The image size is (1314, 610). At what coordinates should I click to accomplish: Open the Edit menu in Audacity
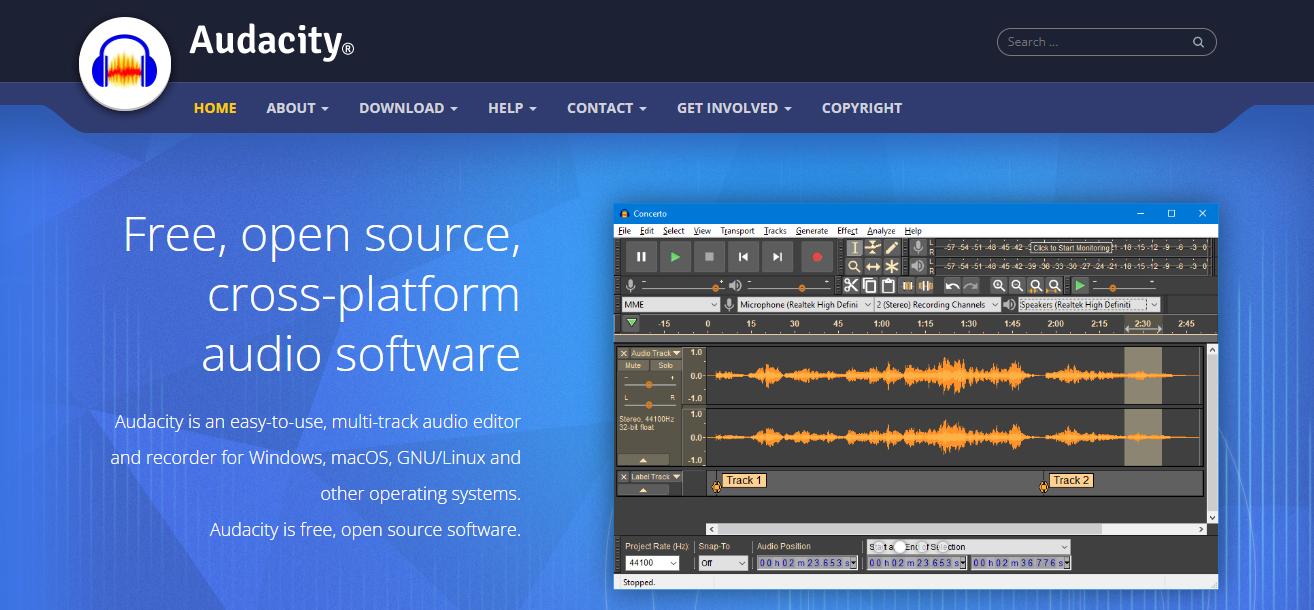click(x=647, y=231)
